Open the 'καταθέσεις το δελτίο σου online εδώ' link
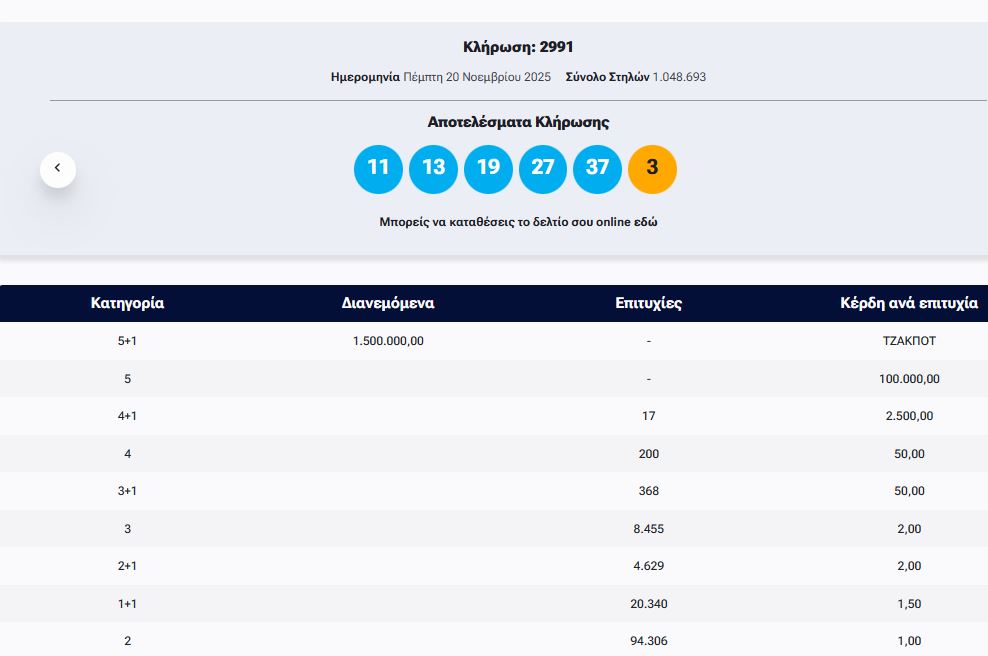Screen dimensions: 988x656 click(x=518, y=222)
